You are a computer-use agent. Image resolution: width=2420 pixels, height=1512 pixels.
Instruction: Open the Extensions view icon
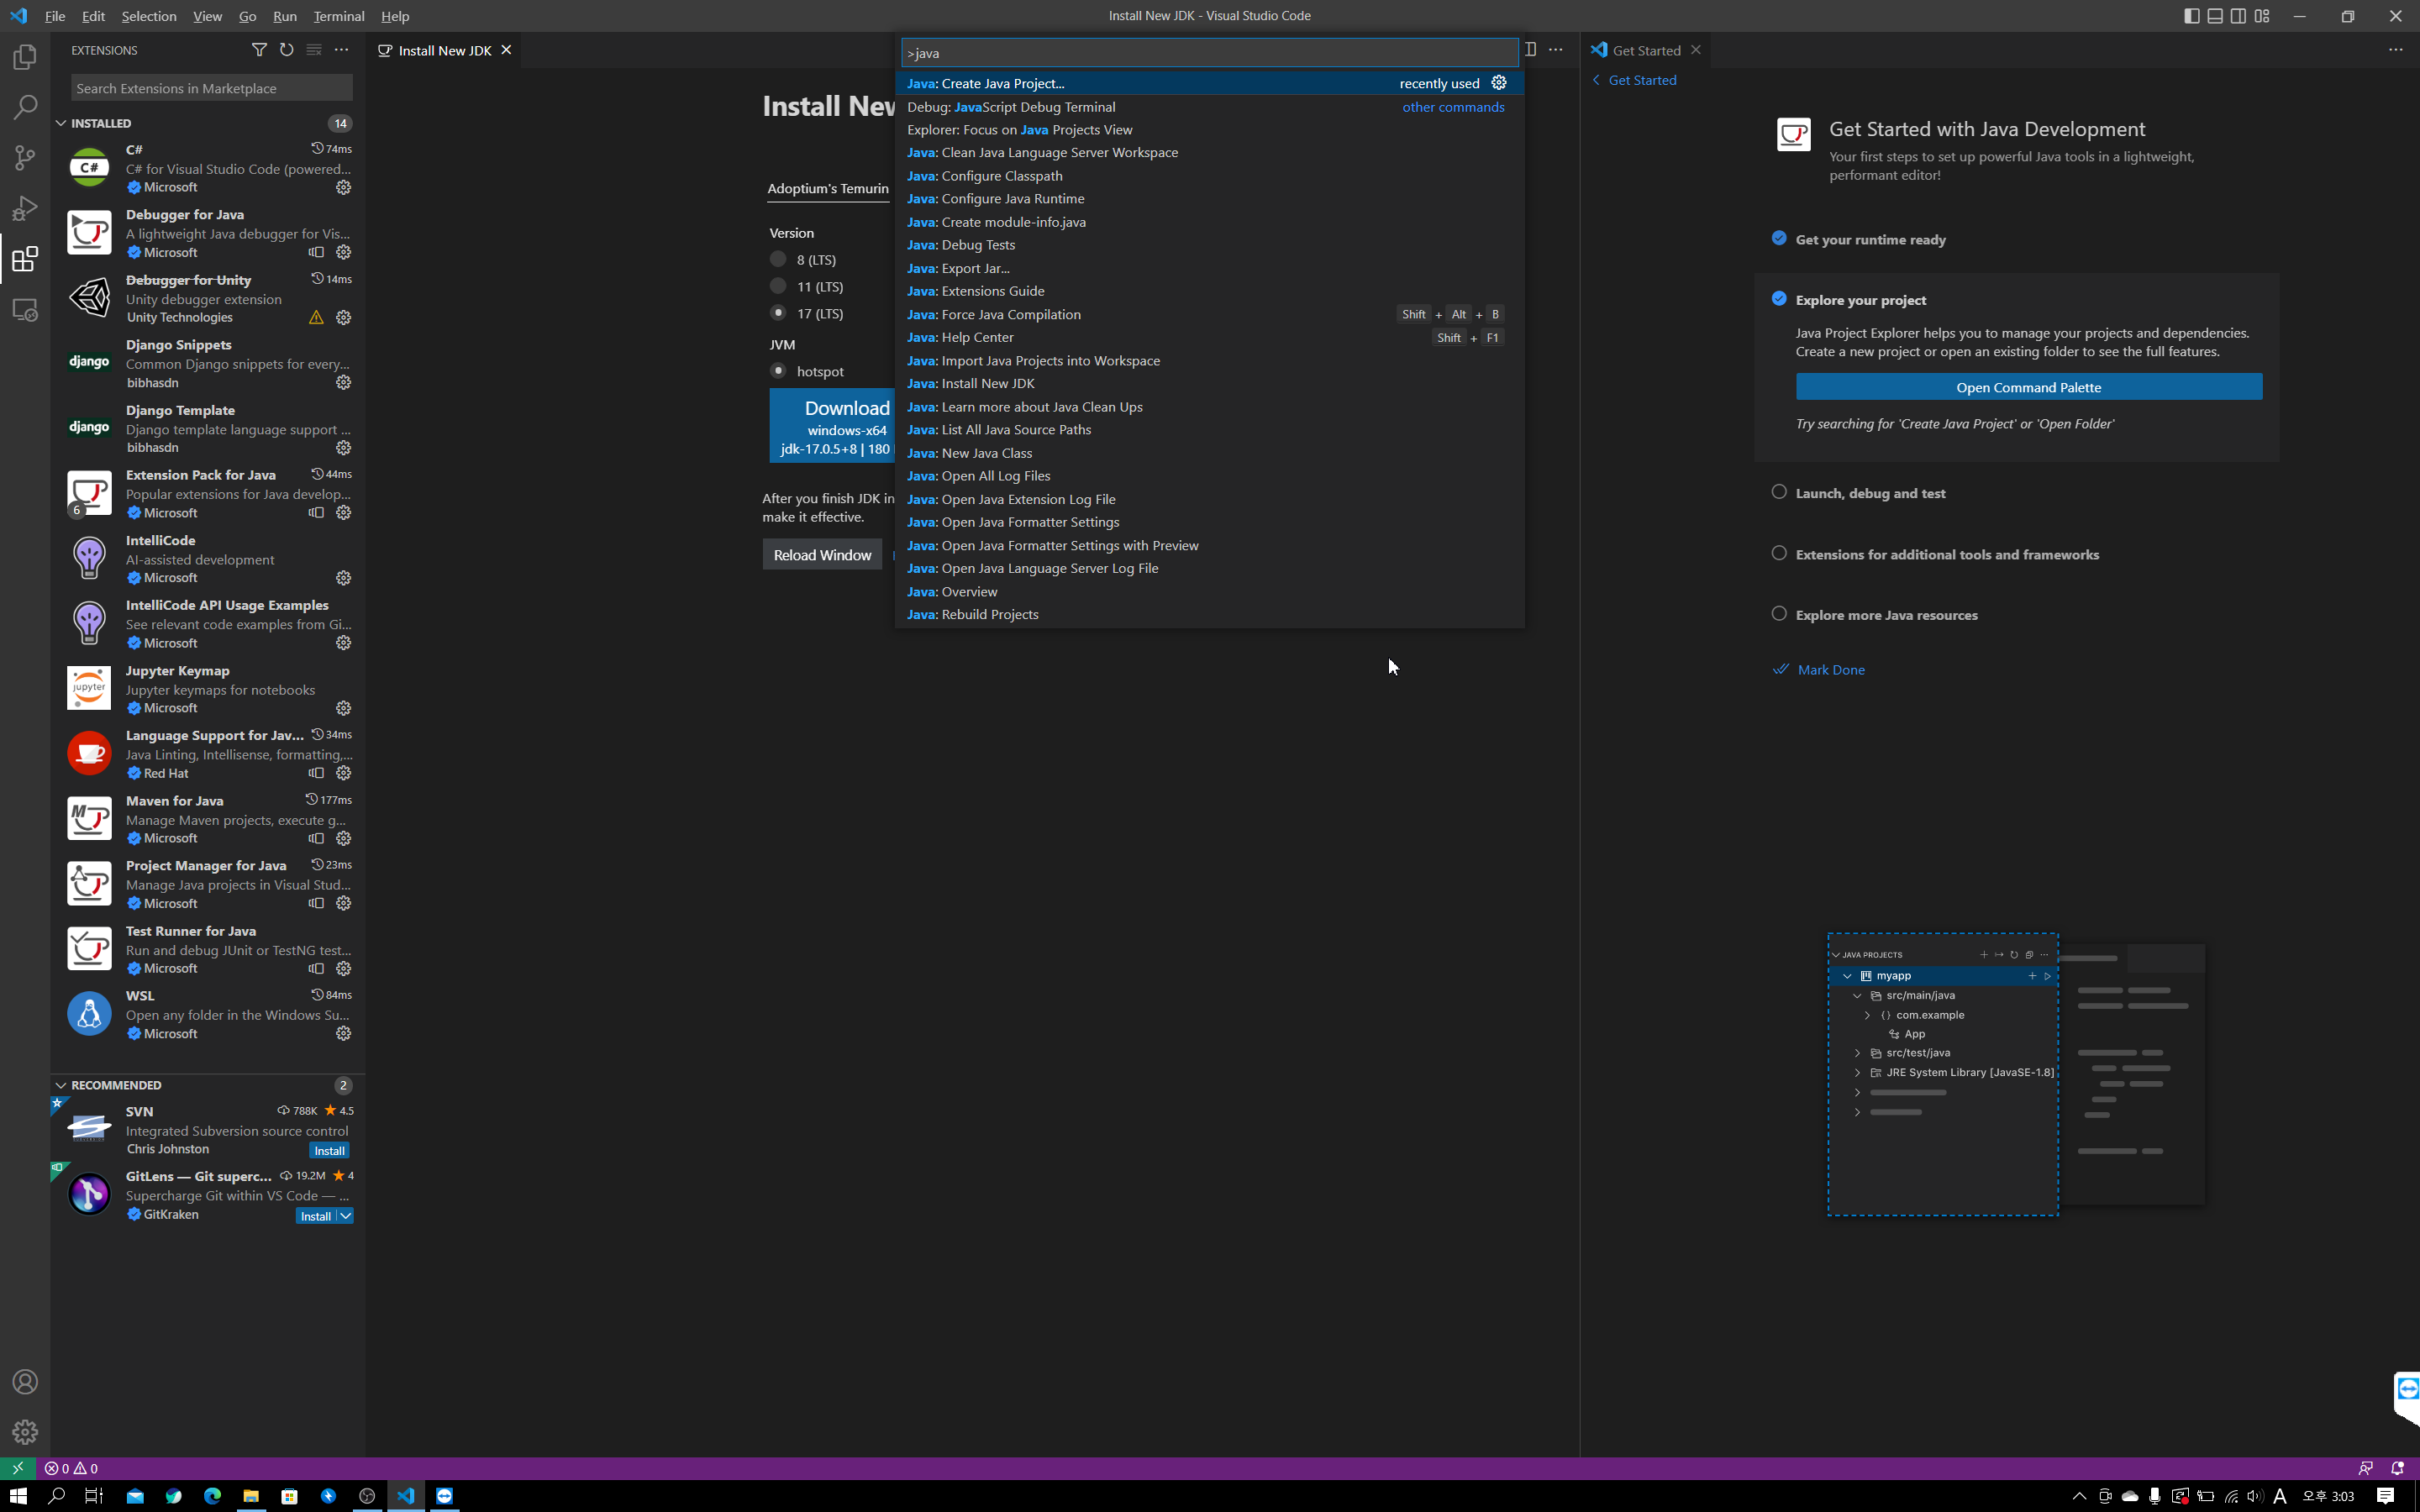pos(25,260)
